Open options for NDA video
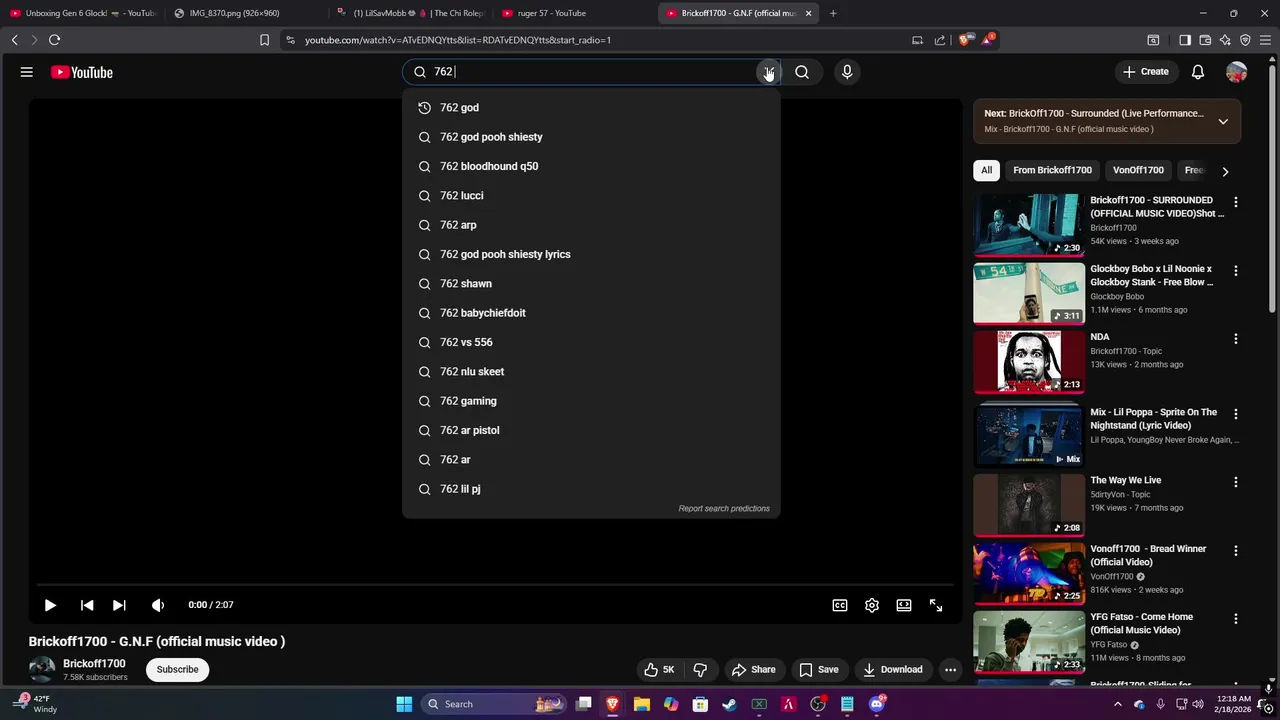 click(1236, 339)
